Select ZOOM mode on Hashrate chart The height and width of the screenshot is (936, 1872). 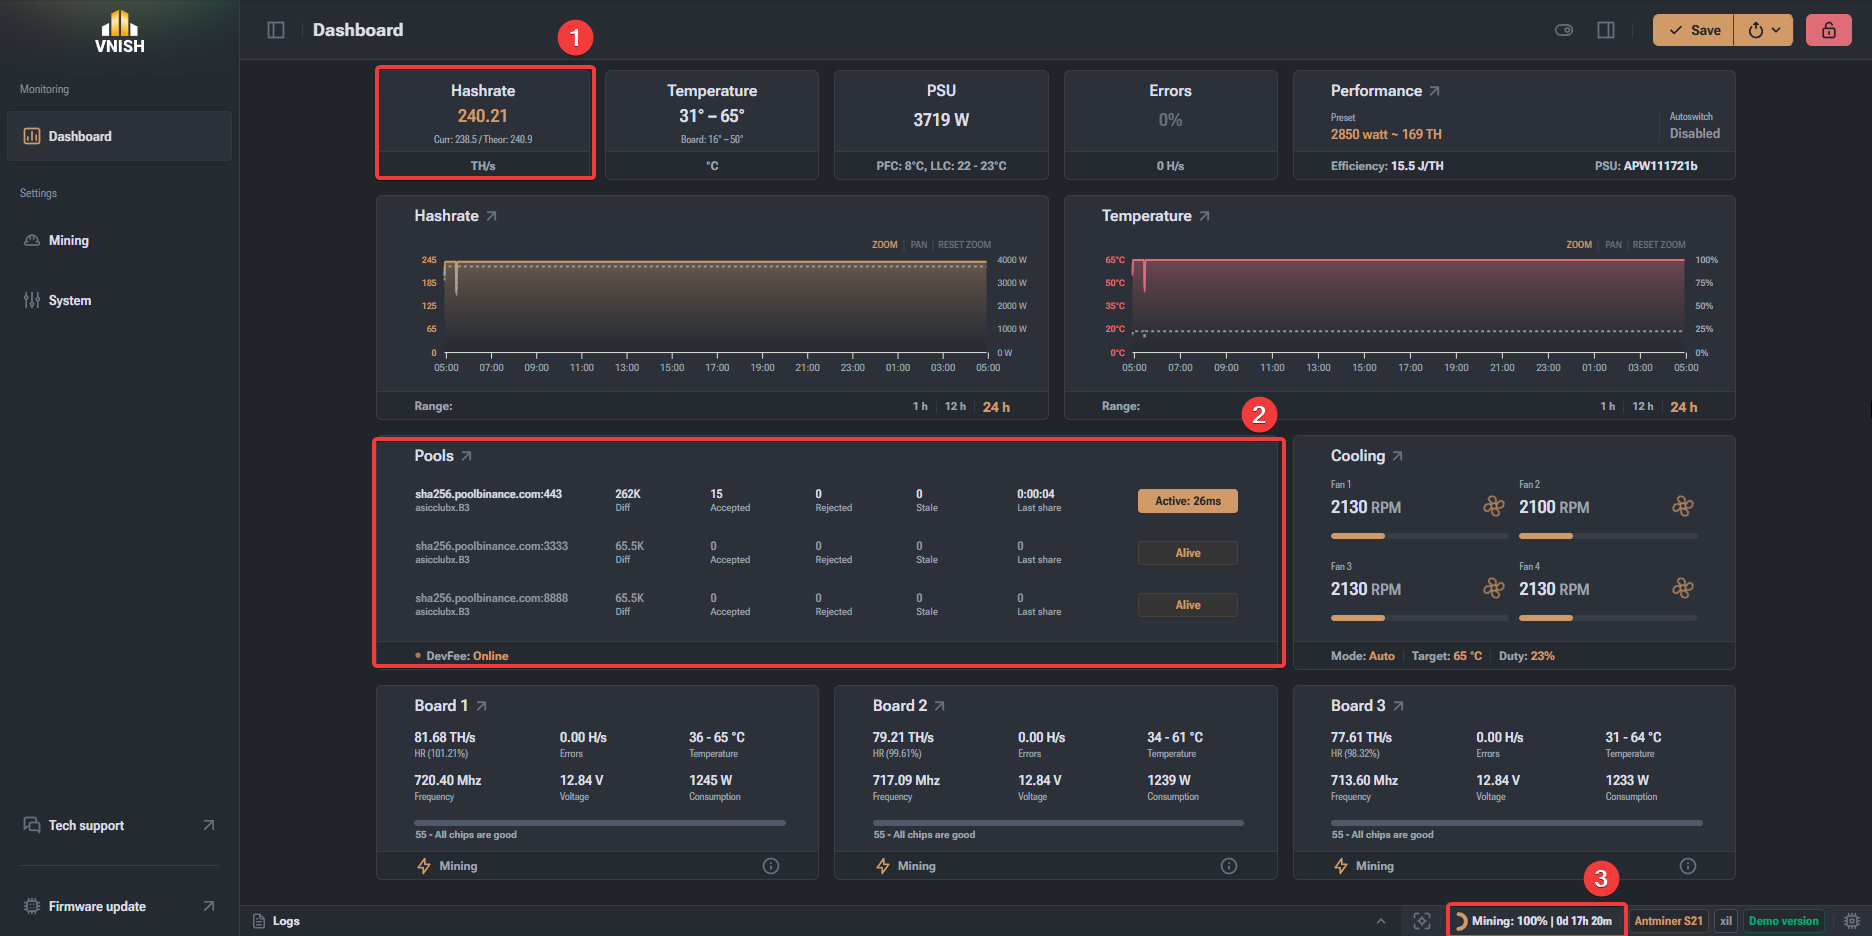pyautogui.click(x=884, y=245)
